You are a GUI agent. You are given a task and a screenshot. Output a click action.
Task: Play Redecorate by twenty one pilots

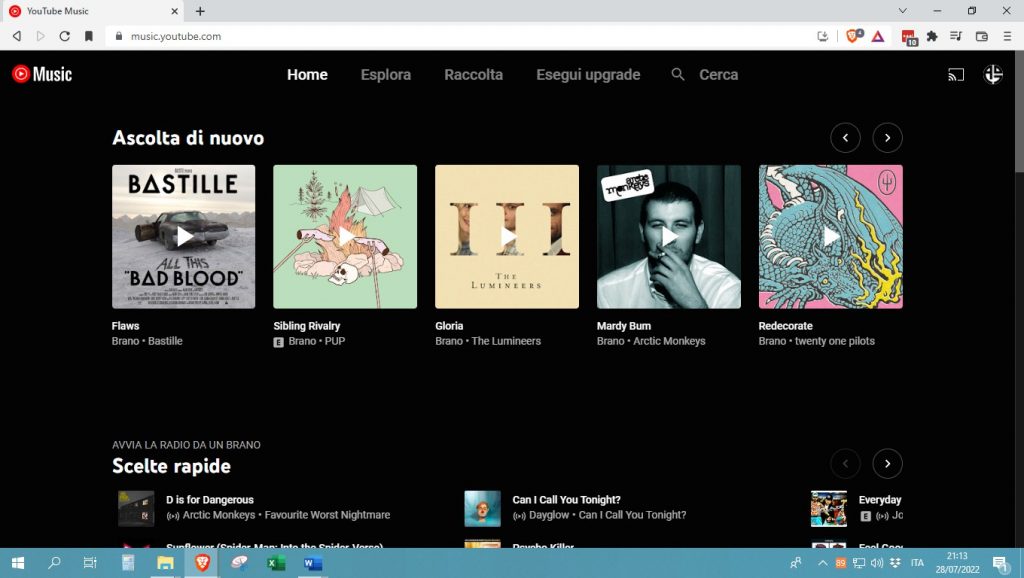tap(830, 236)
